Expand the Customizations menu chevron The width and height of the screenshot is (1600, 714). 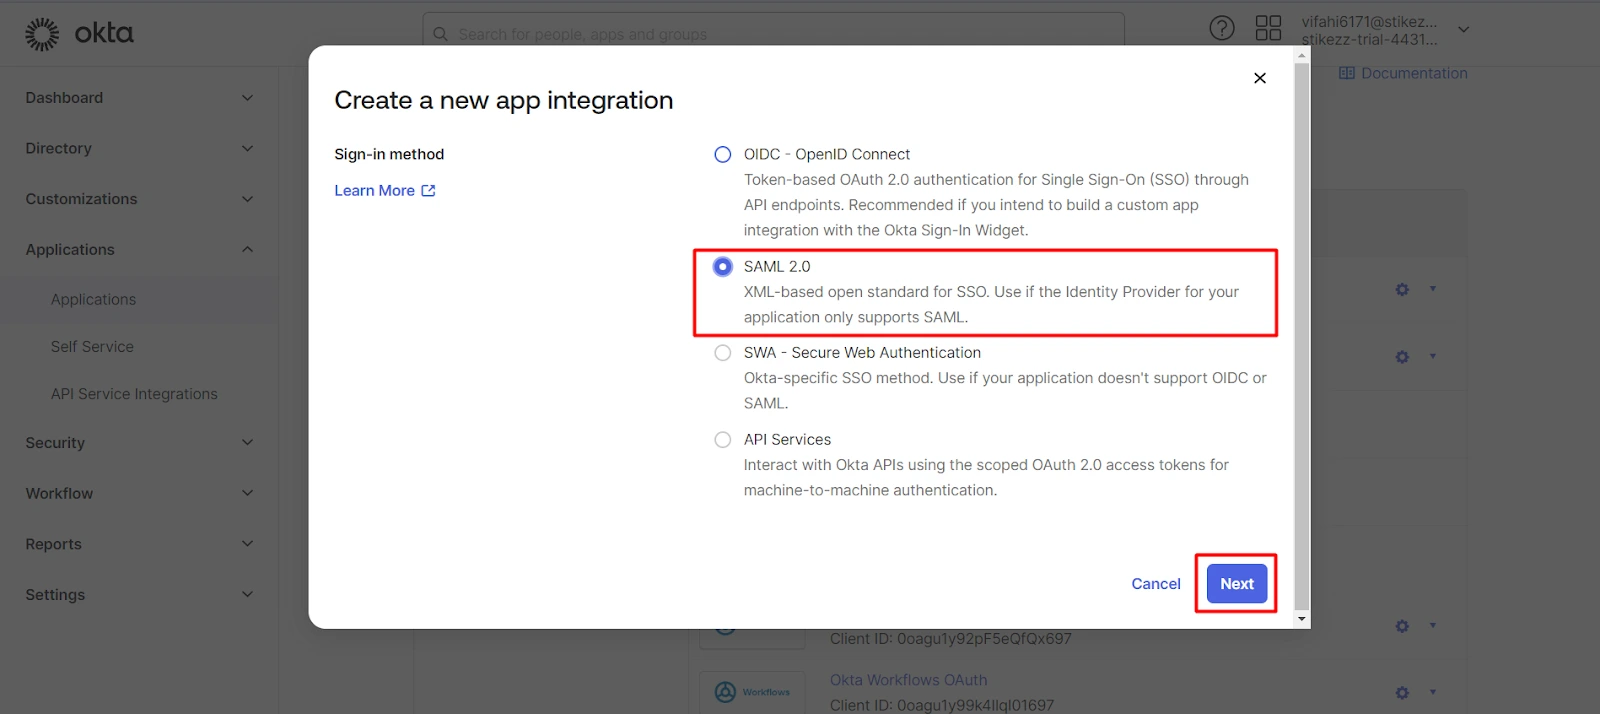click(247, 199)
